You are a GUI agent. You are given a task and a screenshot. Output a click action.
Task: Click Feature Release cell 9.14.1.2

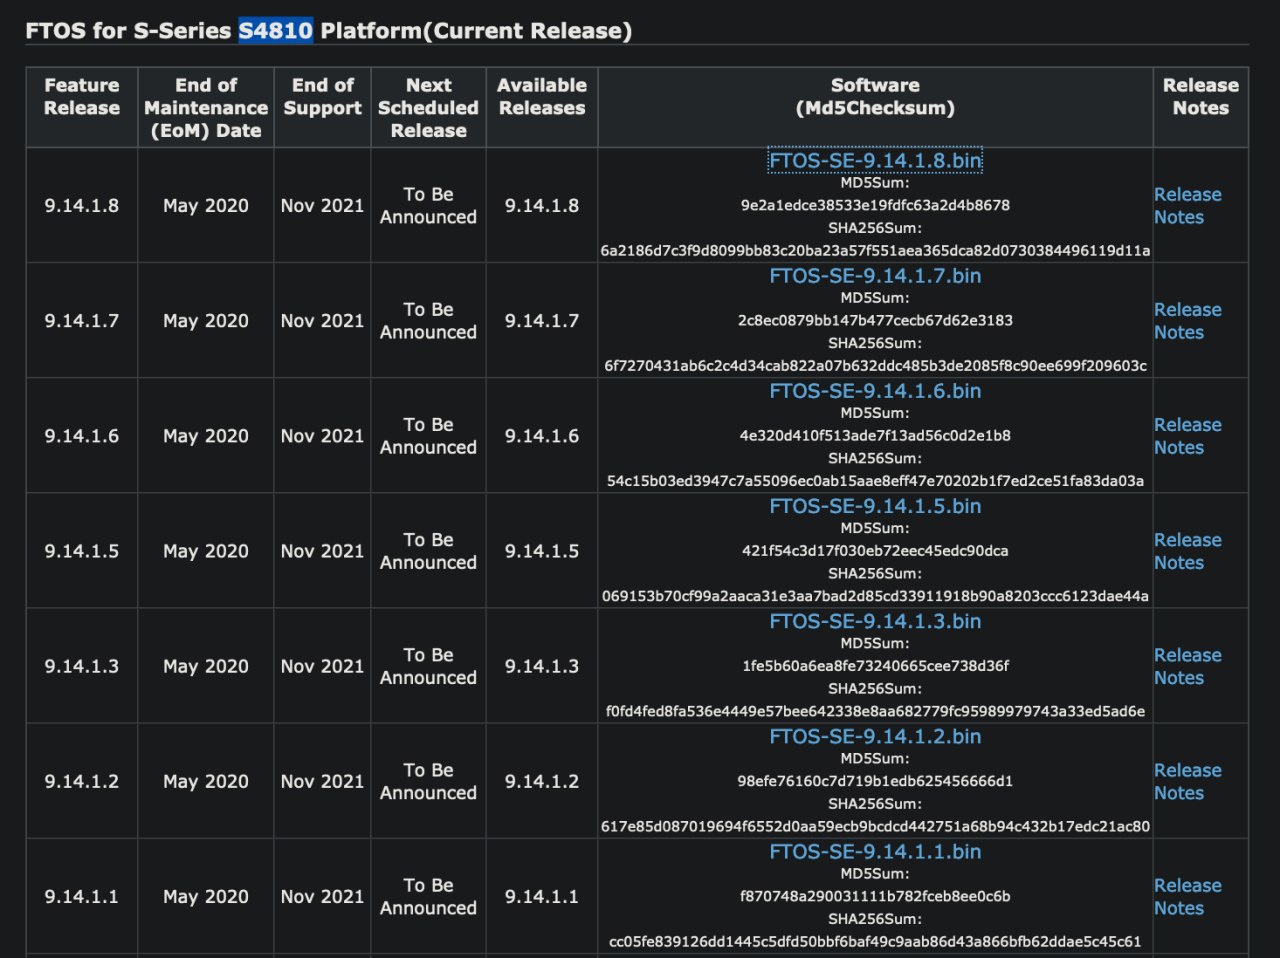(81, 781)
